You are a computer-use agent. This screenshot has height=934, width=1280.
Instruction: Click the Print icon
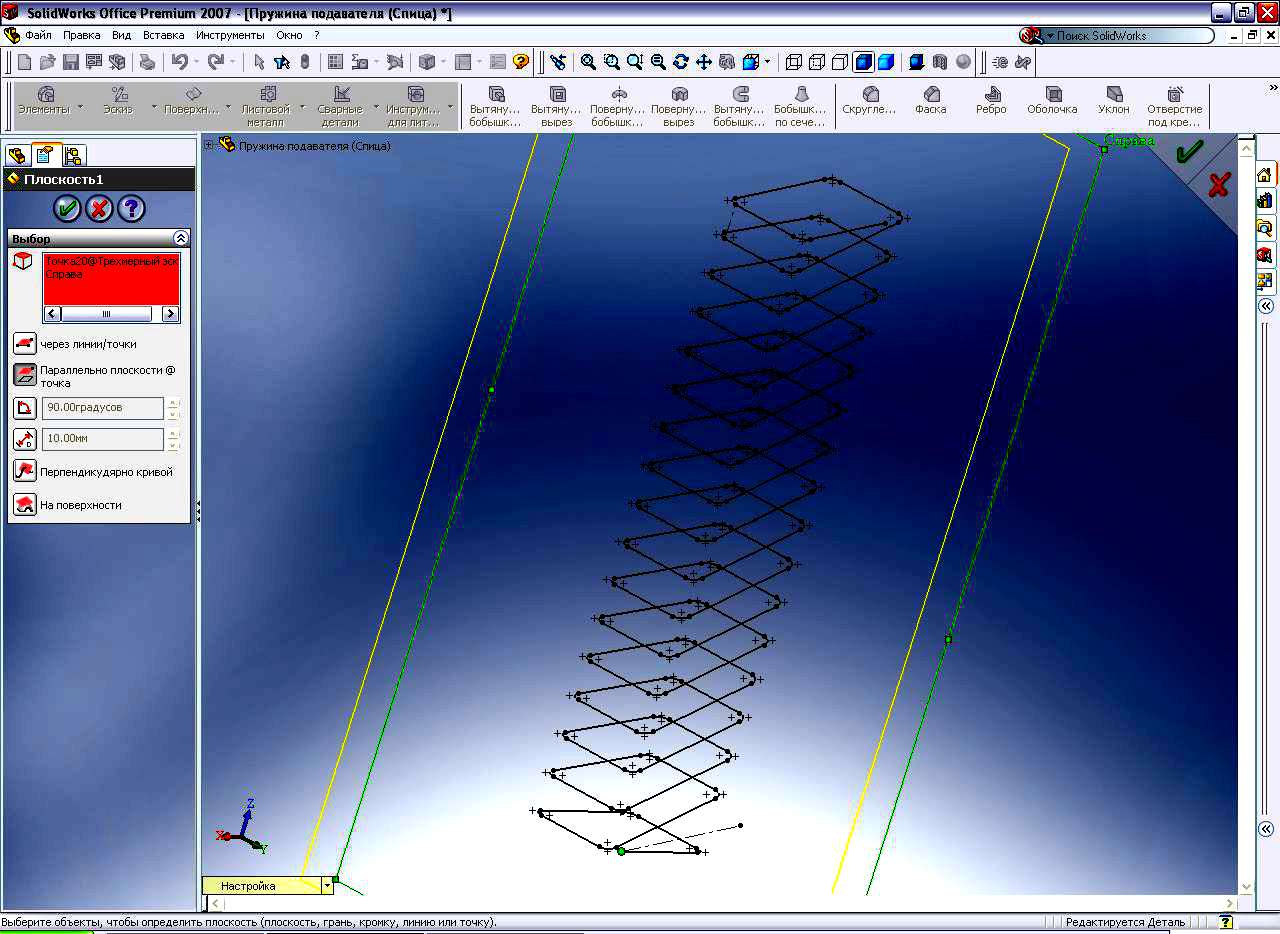click(147, 62)
